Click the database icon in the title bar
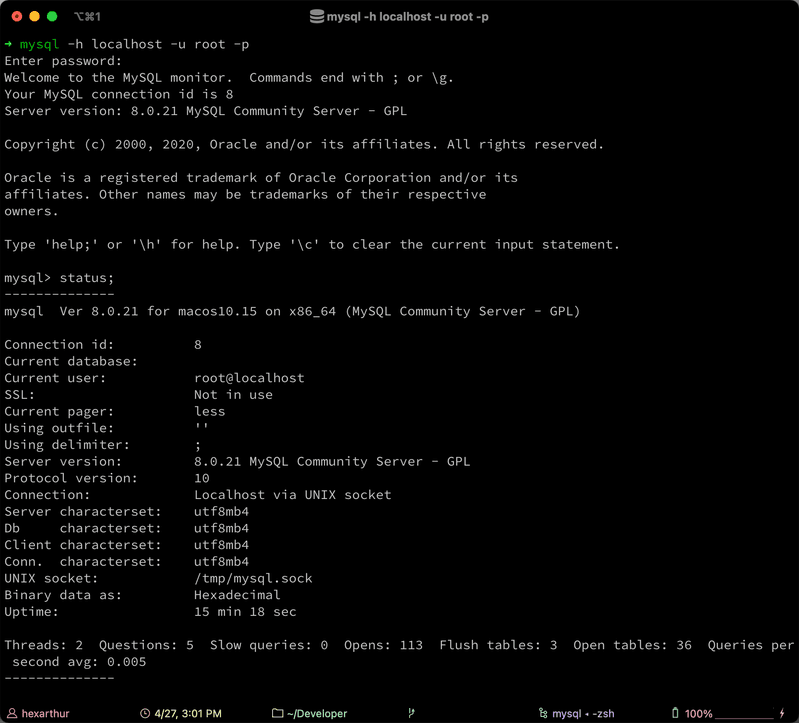This screenshot has height=723, width=799. click(x=317, y=17)
